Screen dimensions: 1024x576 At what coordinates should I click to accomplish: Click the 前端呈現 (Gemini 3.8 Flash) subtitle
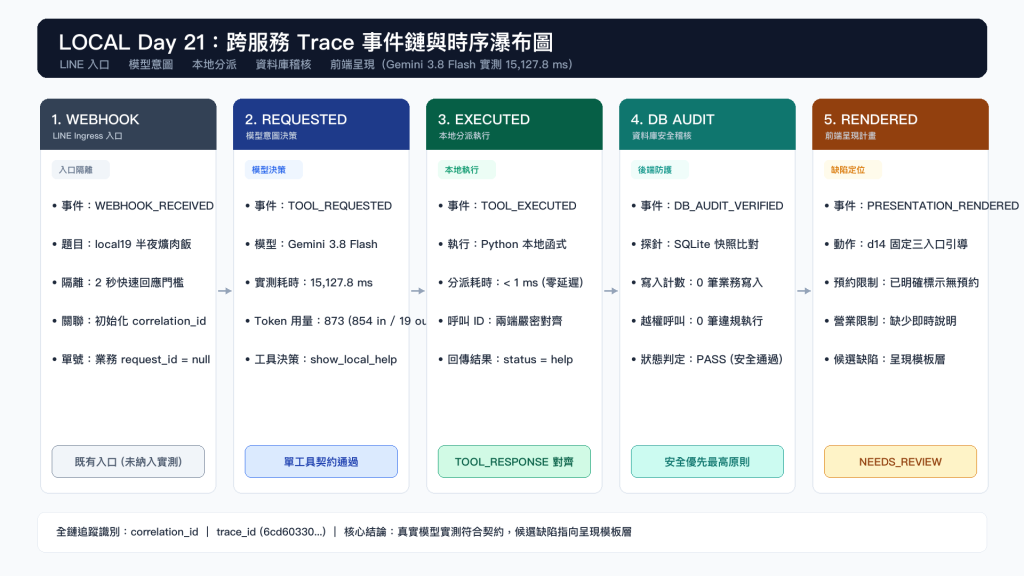(x=451, y=65)
